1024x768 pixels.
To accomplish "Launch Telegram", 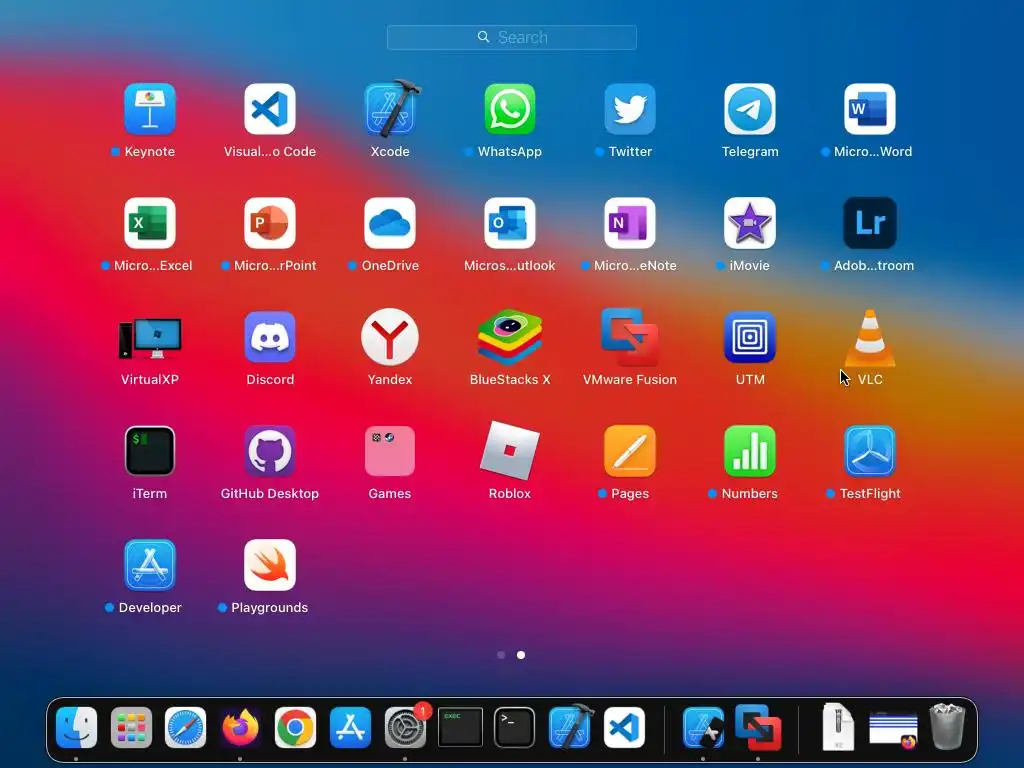I will [750, 108].
